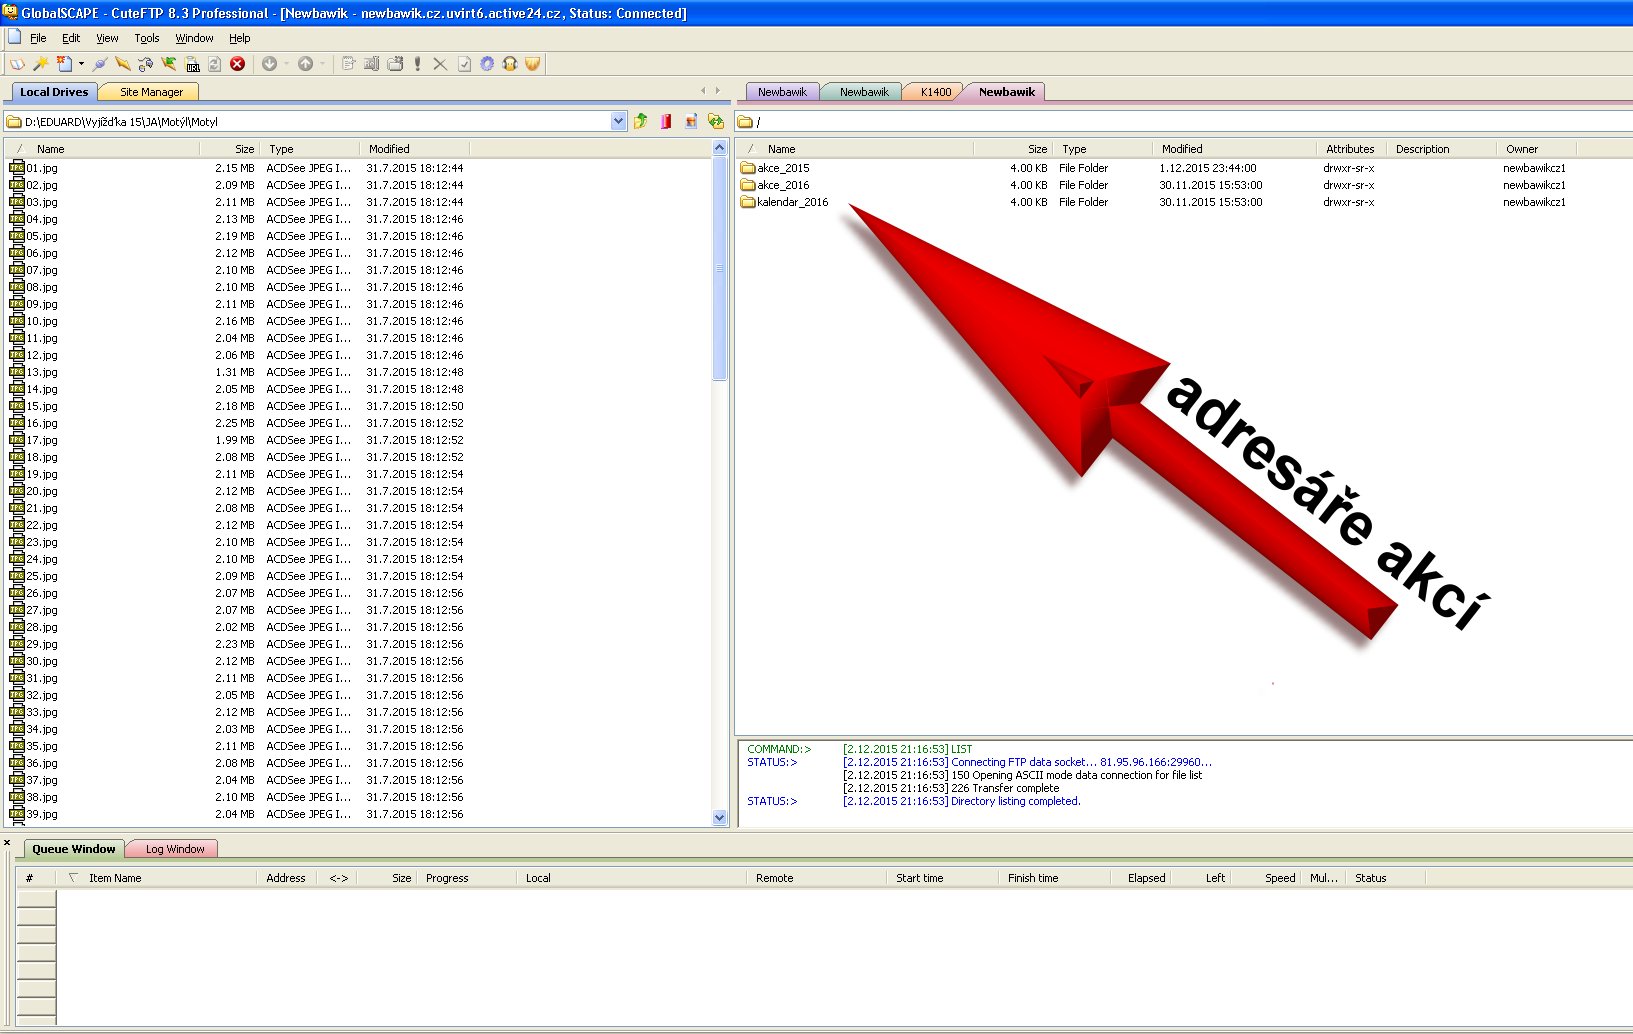Open the Edit menu
Viewport: 1633px width, 1034px height.
click(x=71, y=38)
